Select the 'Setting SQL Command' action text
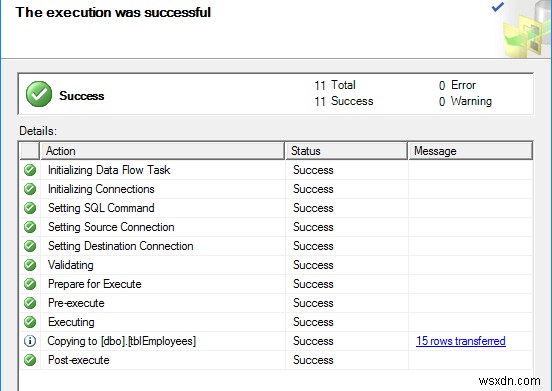 101,208
